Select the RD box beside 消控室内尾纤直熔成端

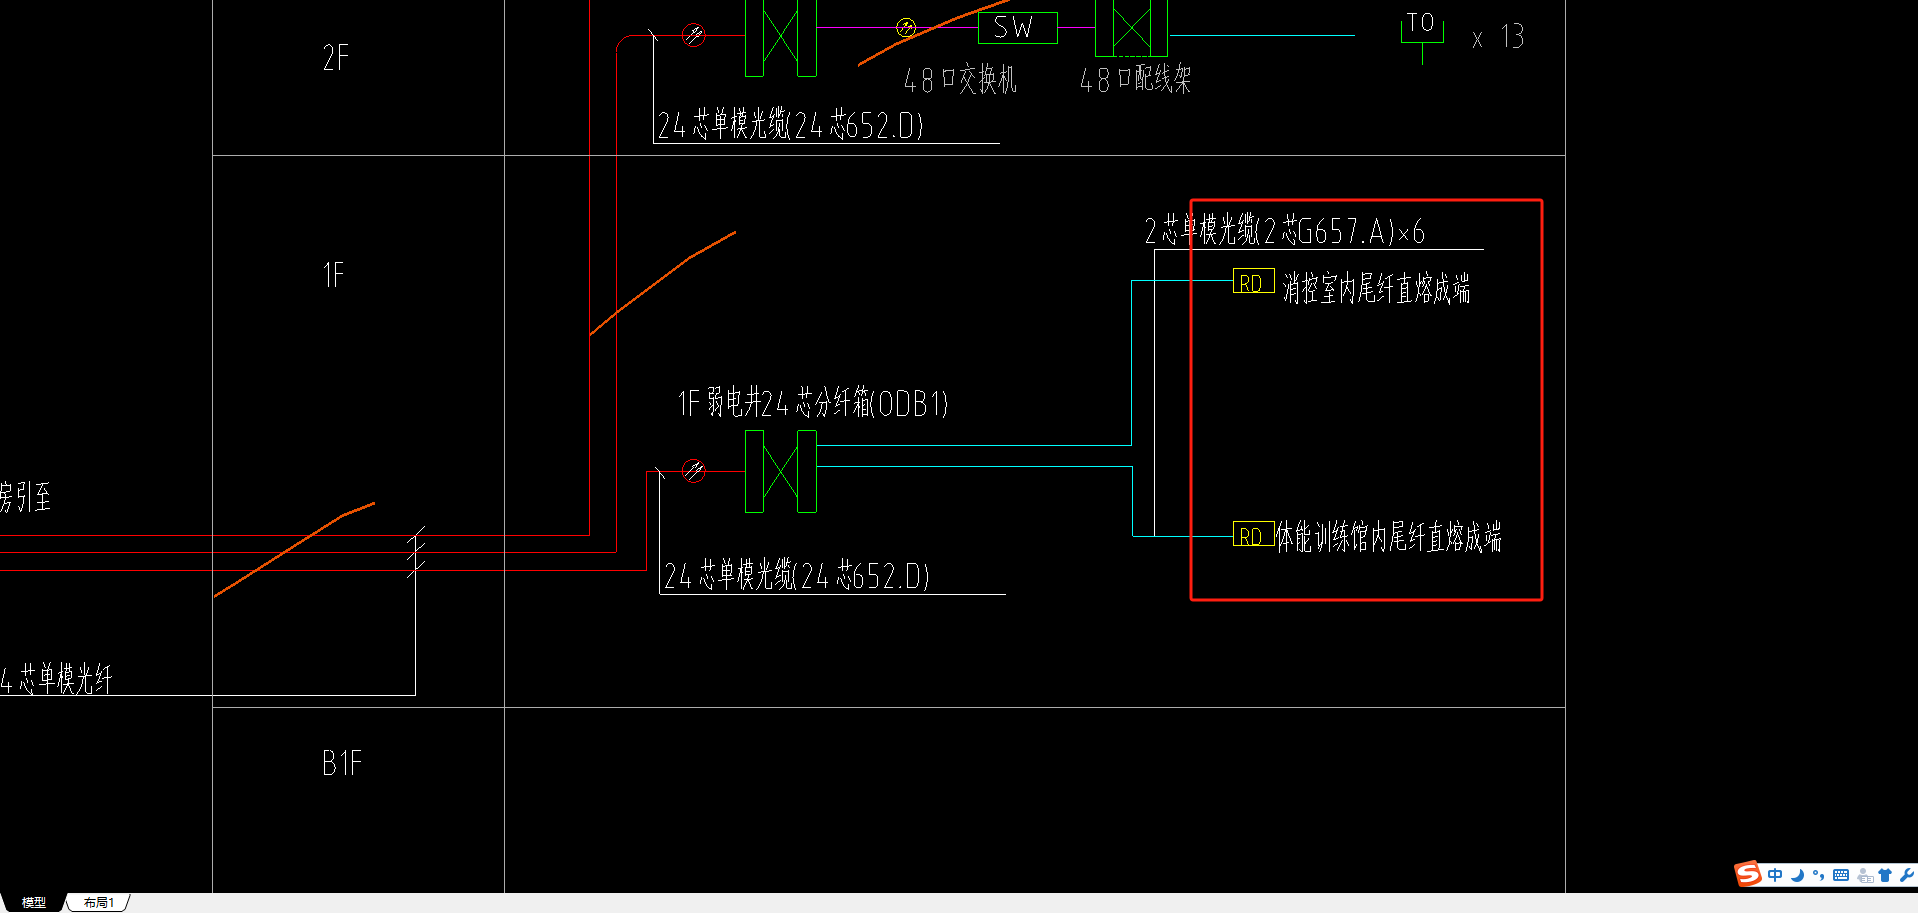pos(1253,282)
